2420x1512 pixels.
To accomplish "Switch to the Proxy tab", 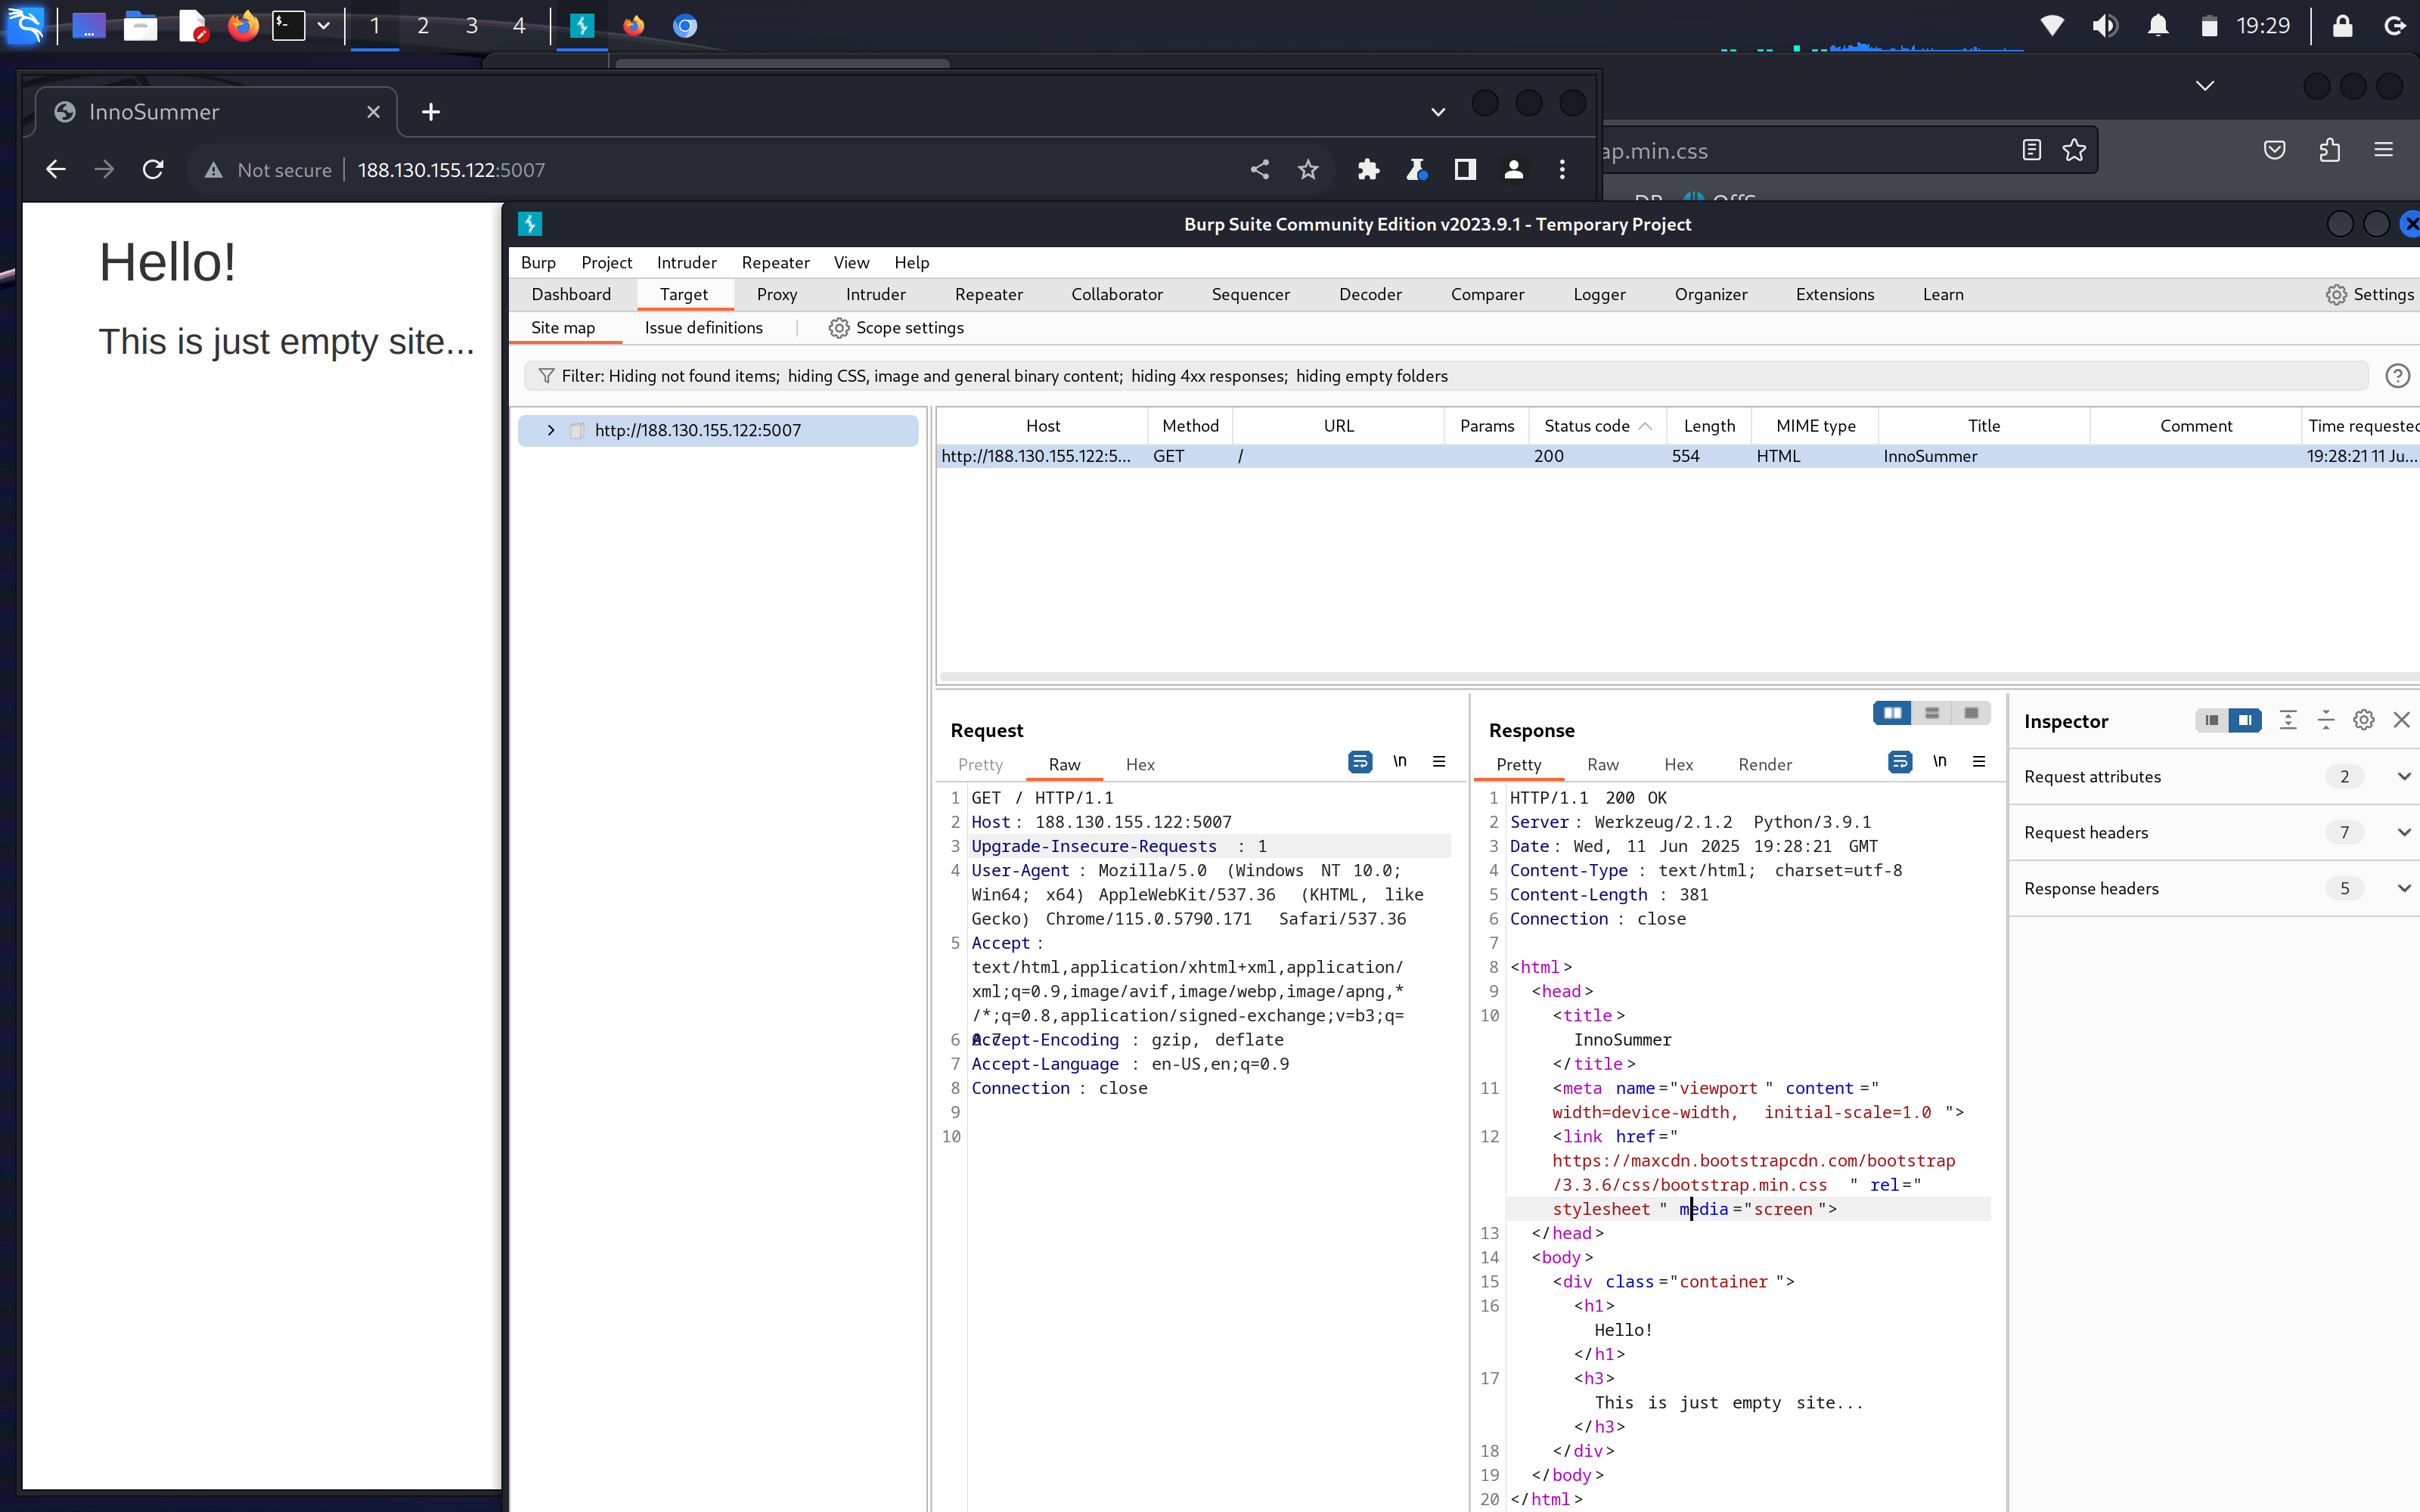I will coord(777,294).
